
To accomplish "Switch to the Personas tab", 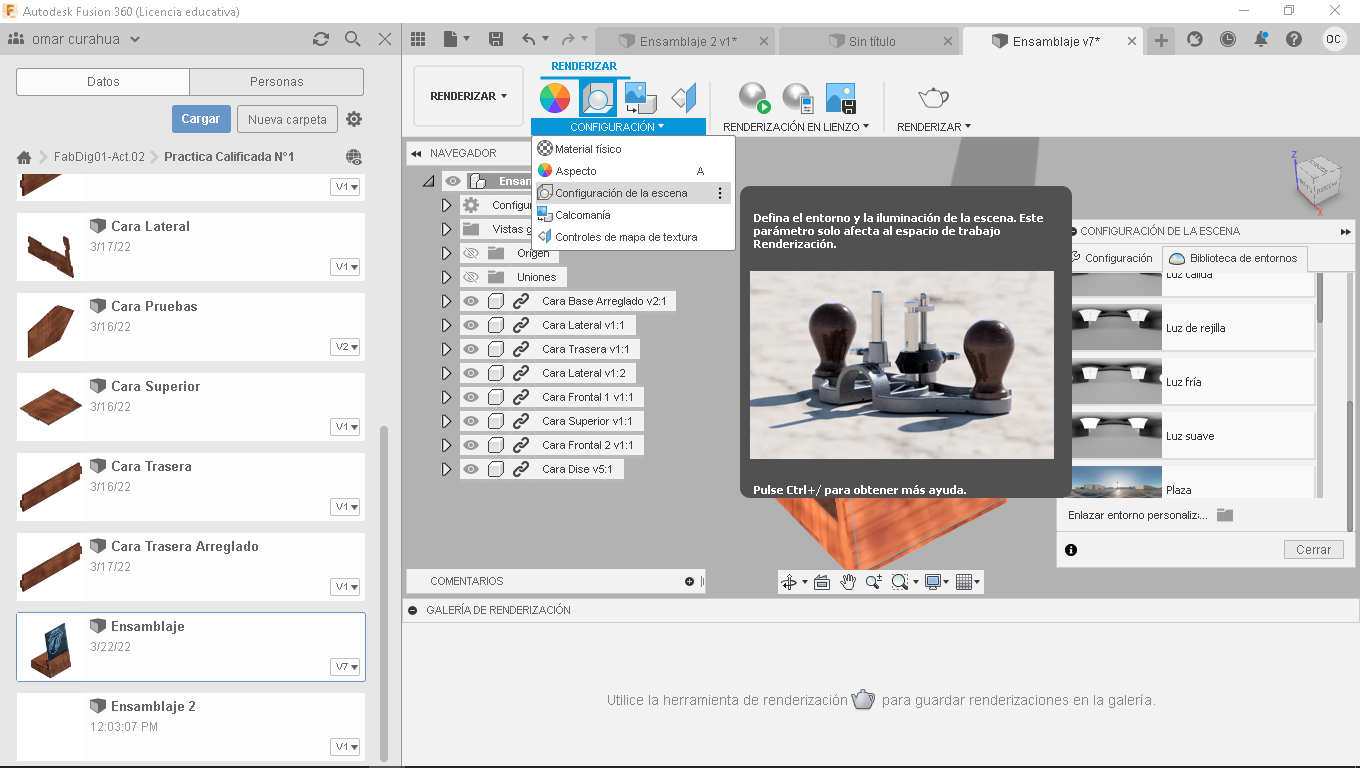I will [277, 82].
